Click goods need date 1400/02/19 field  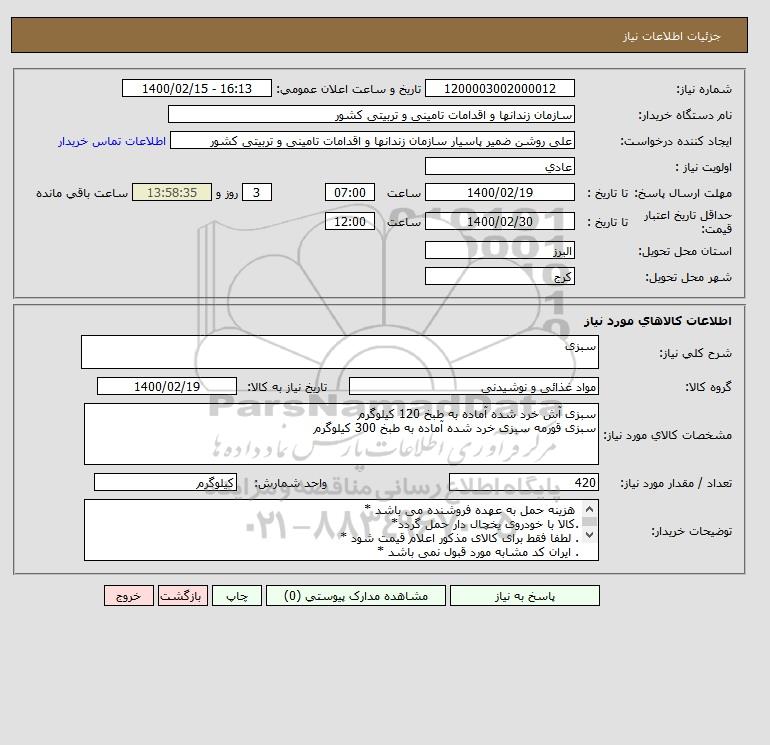point(167,386)
